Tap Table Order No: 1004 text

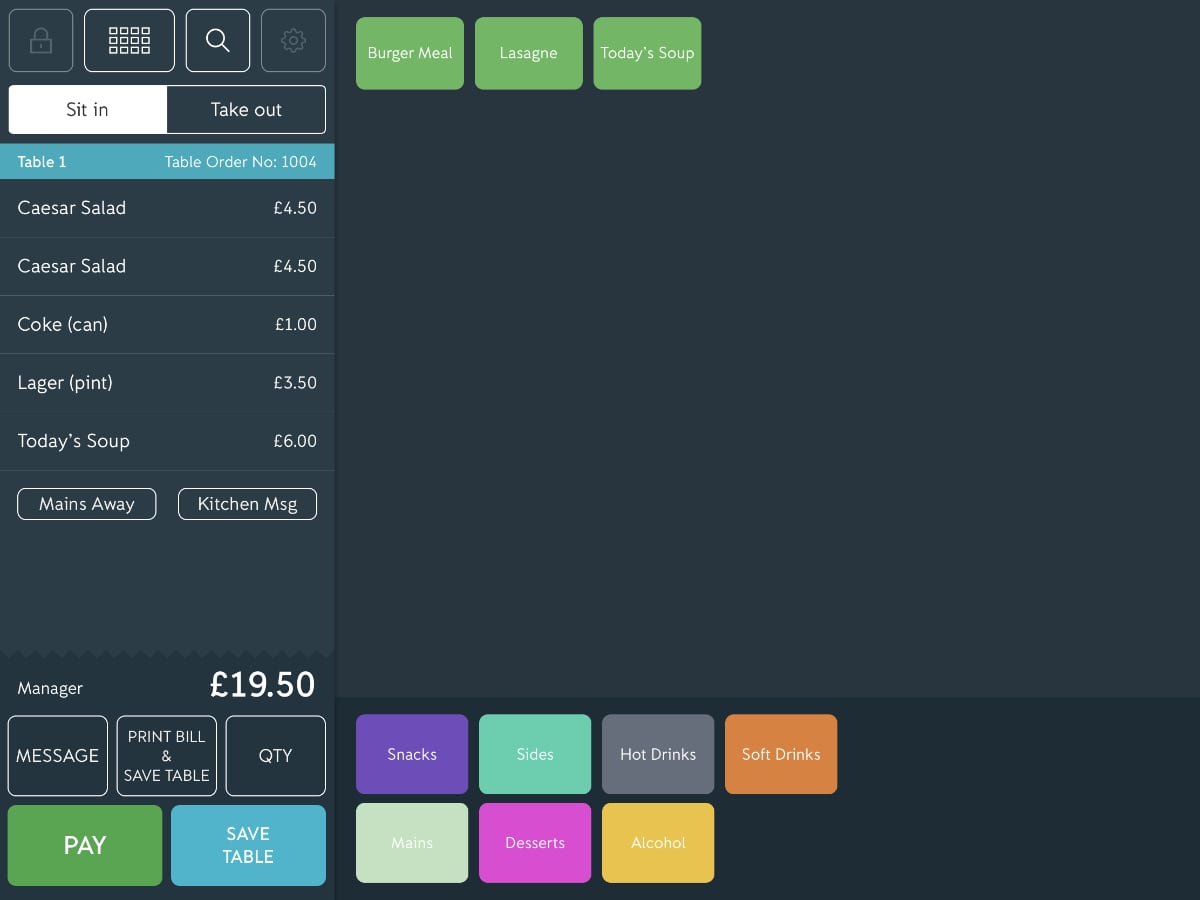(241, 162)
